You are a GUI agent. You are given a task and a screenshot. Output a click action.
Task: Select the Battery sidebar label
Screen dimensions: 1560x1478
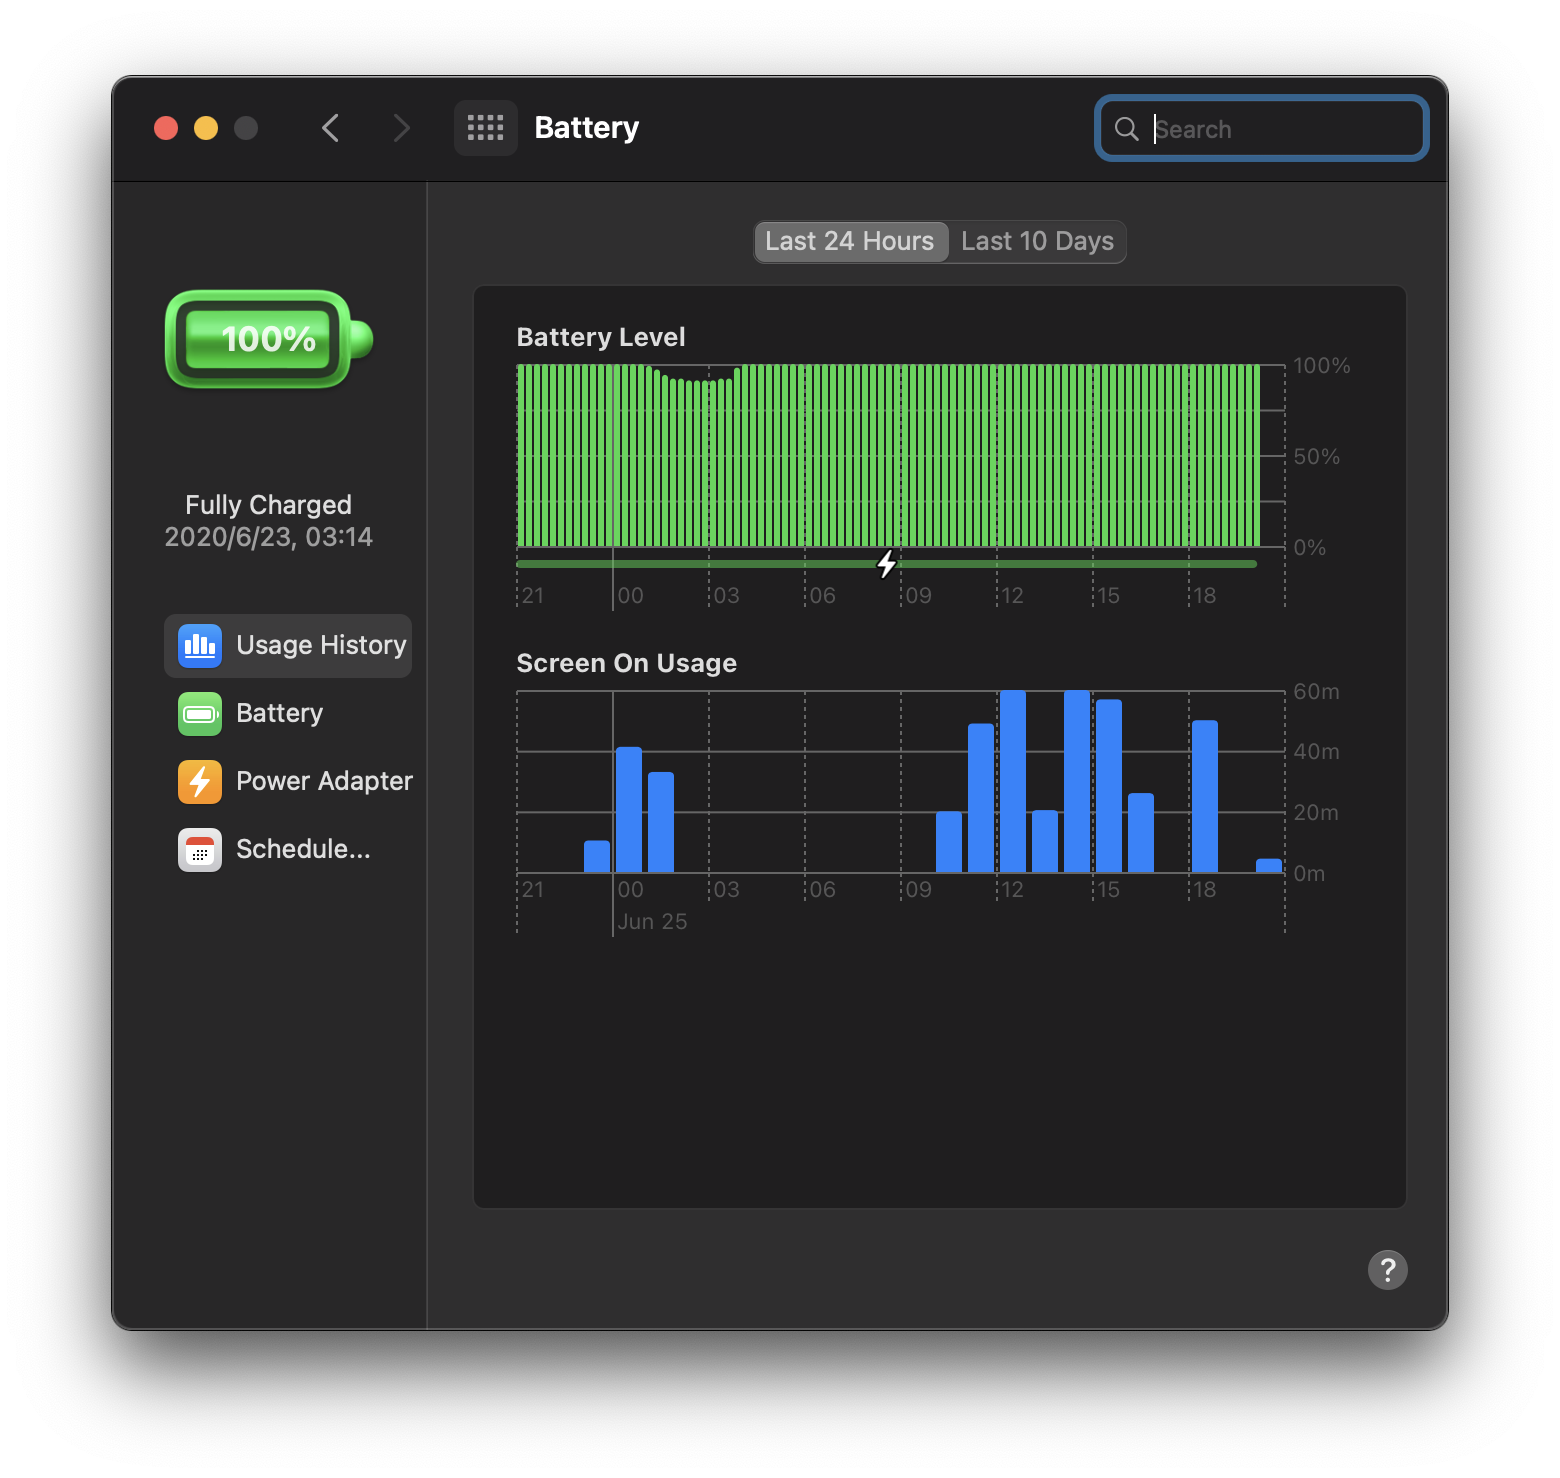pos(280,713)
